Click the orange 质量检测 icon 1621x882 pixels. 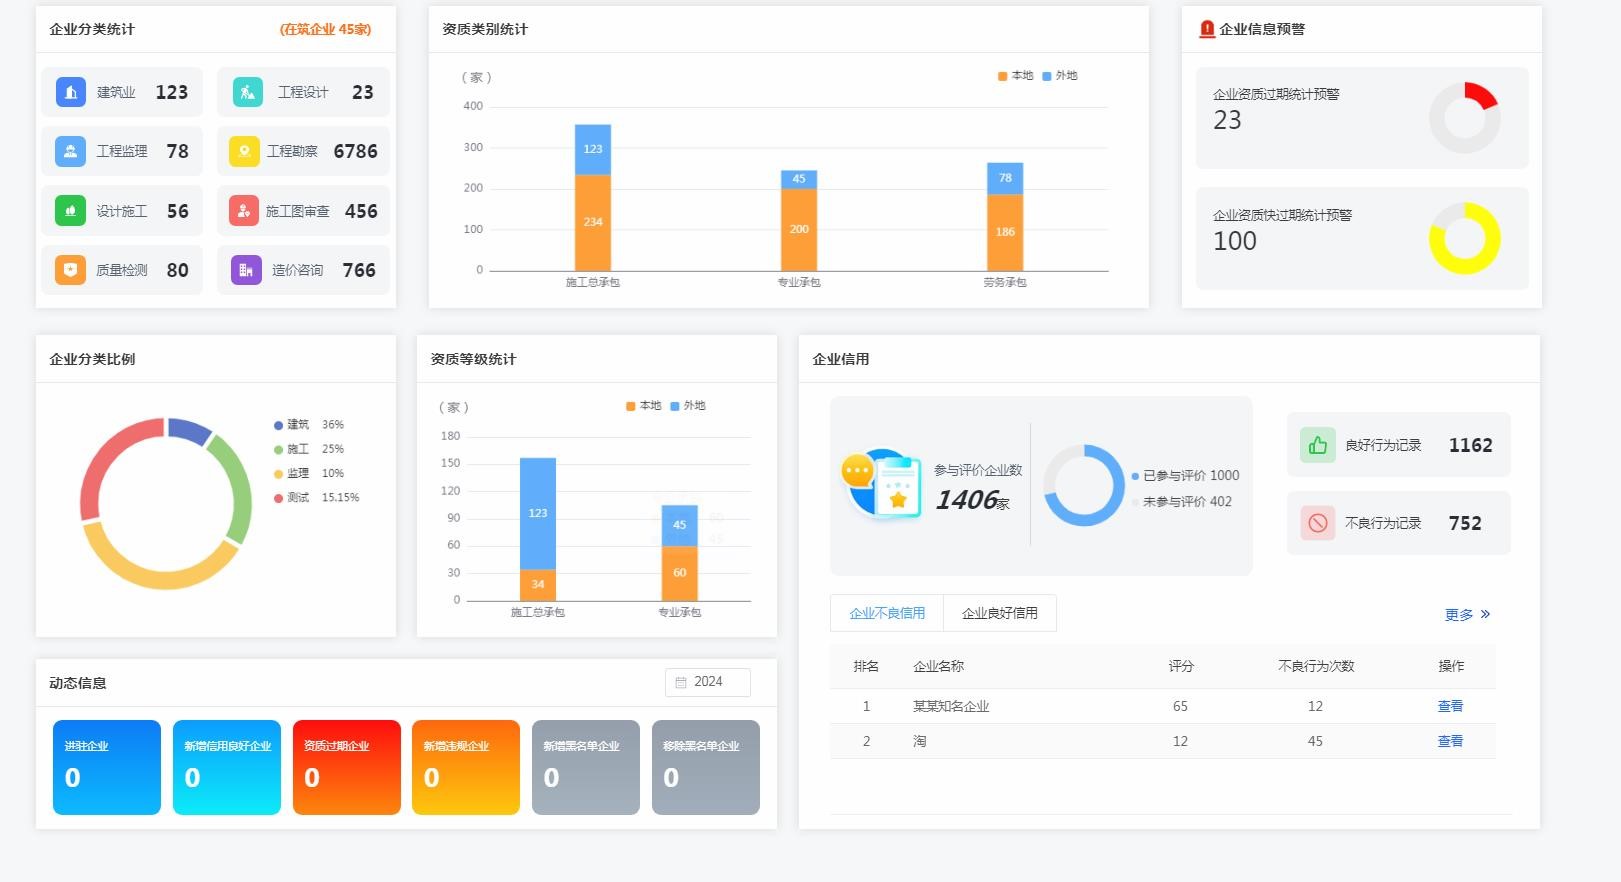tap(70, 270)
